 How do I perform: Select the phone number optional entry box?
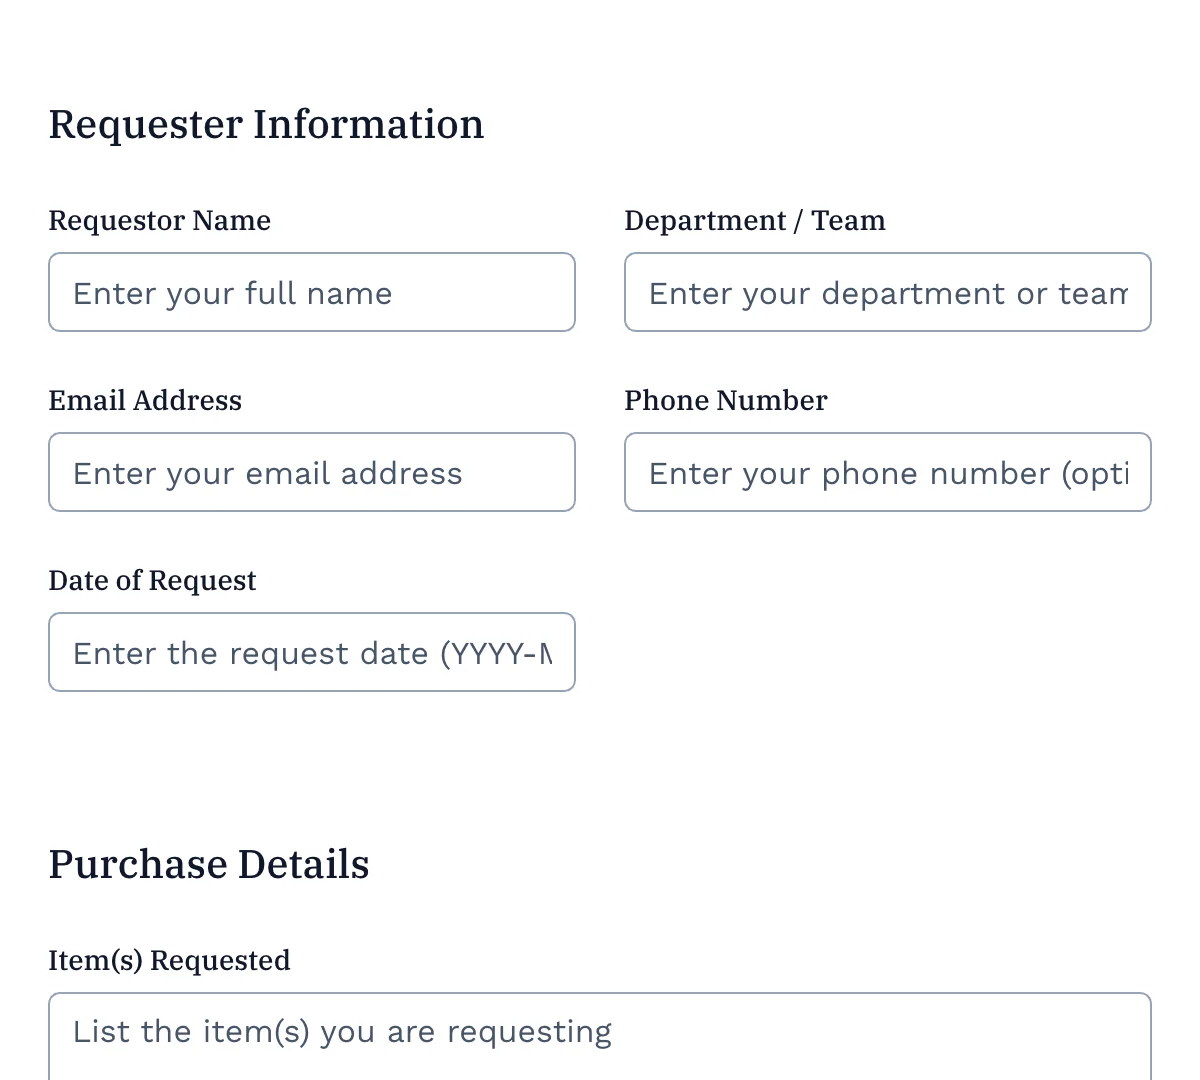pyautogui.click(x=888, y=472)
